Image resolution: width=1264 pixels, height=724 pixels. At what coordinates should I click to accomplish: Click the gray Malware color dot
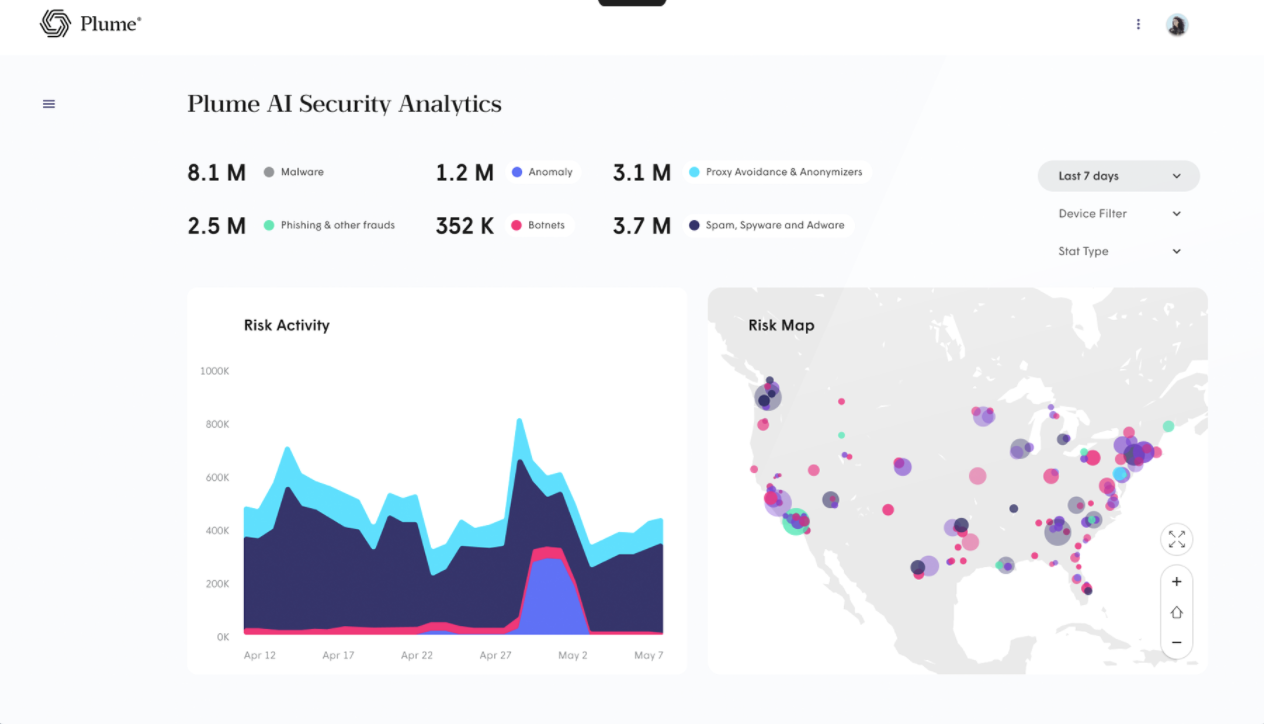(x=269, y=172)
